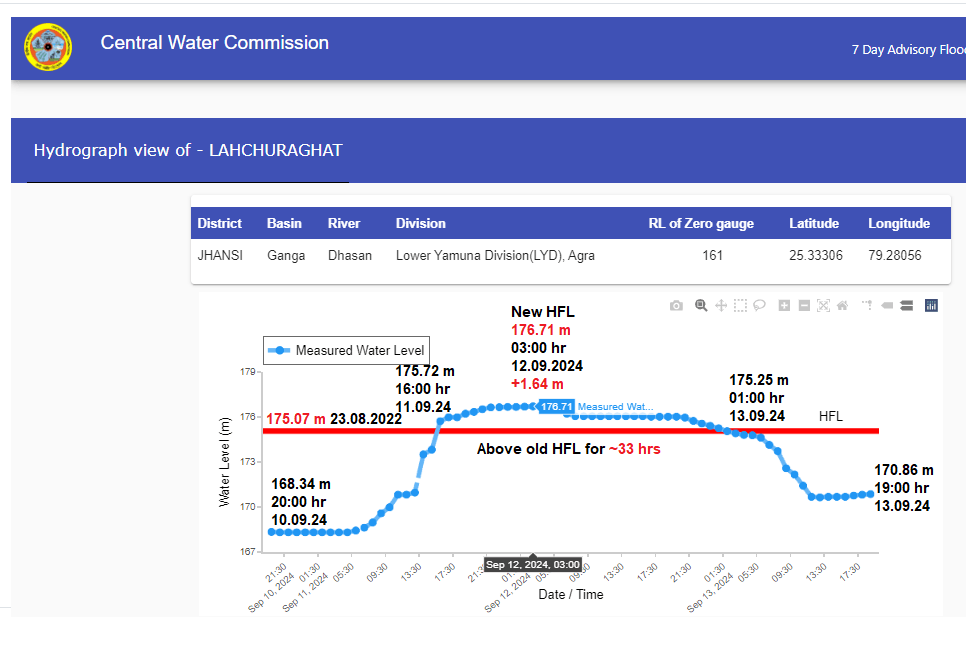This screenshot has height=654, width=966.
Task: Reset axes with the home icon
Action: tap(843, 306)
